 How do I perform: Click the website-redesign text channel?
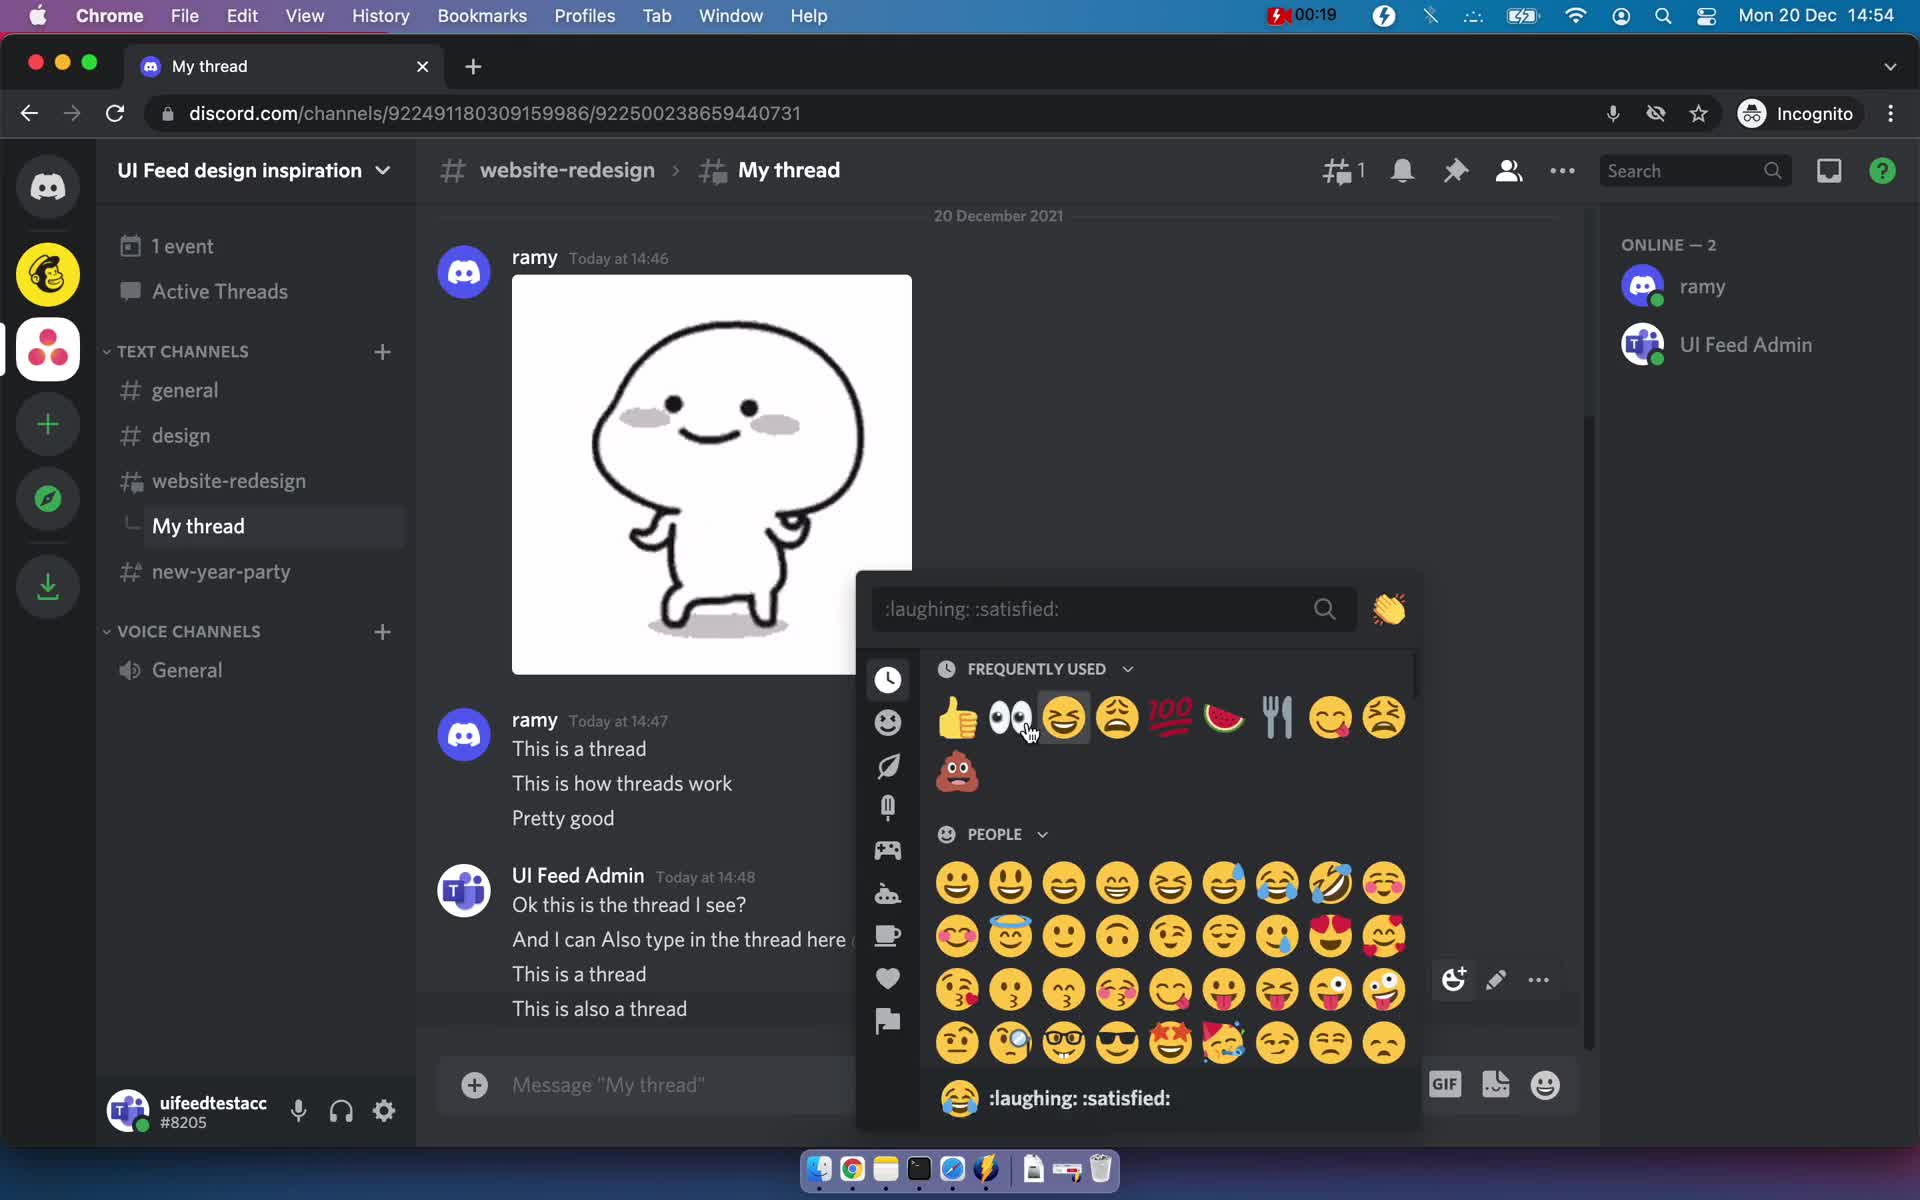coord(229,481)
